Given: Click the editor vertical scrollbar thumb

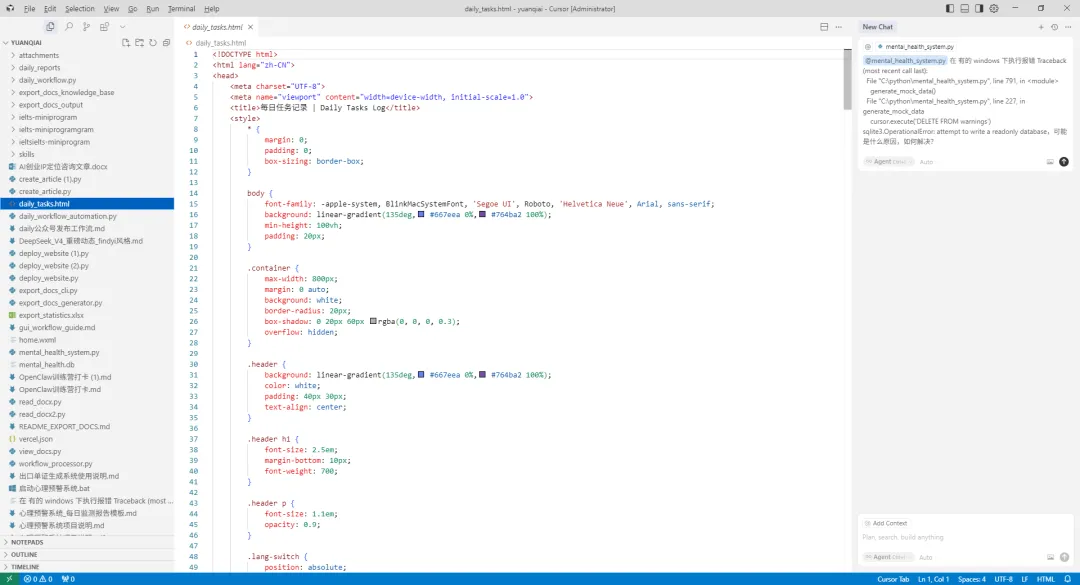Looking at the screenshot, I should [x=847, y=79].
